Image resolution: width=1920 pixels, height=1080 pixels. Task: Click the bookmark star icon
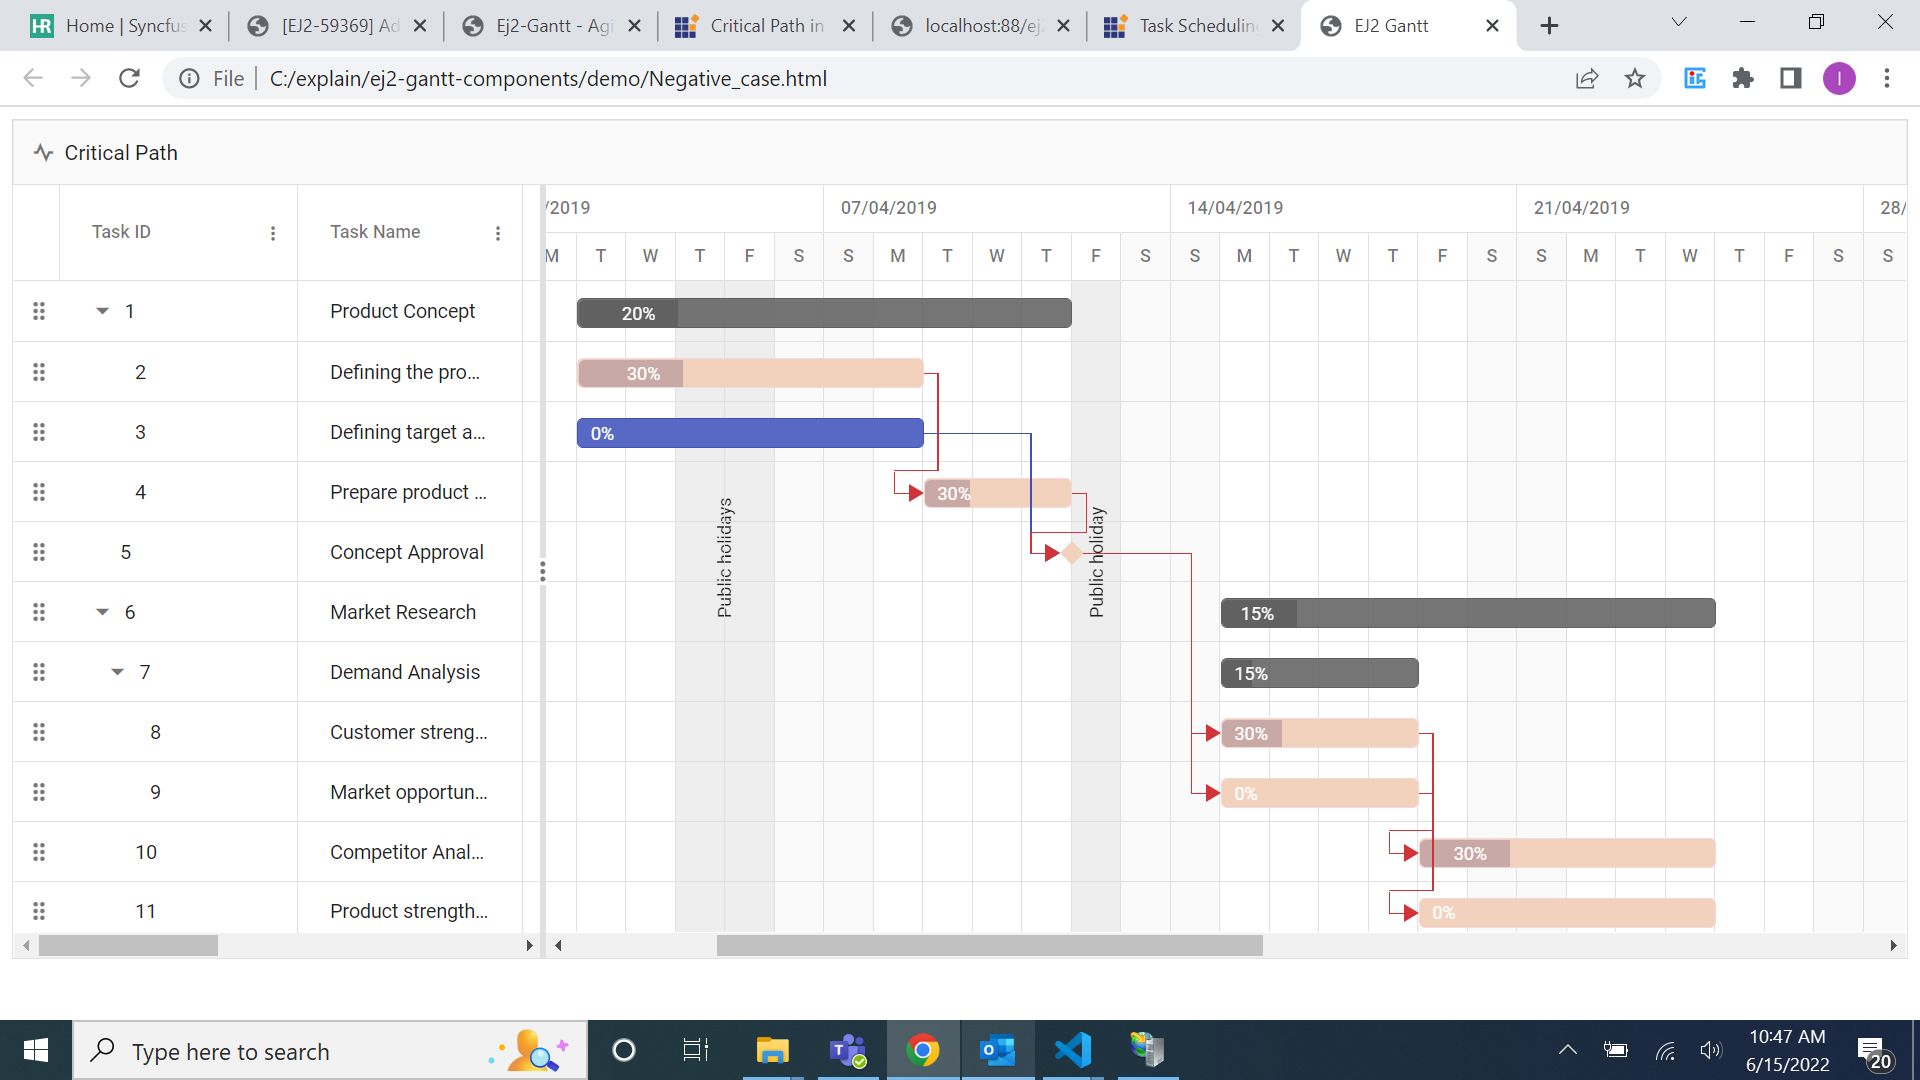[x=1635, y=78]
